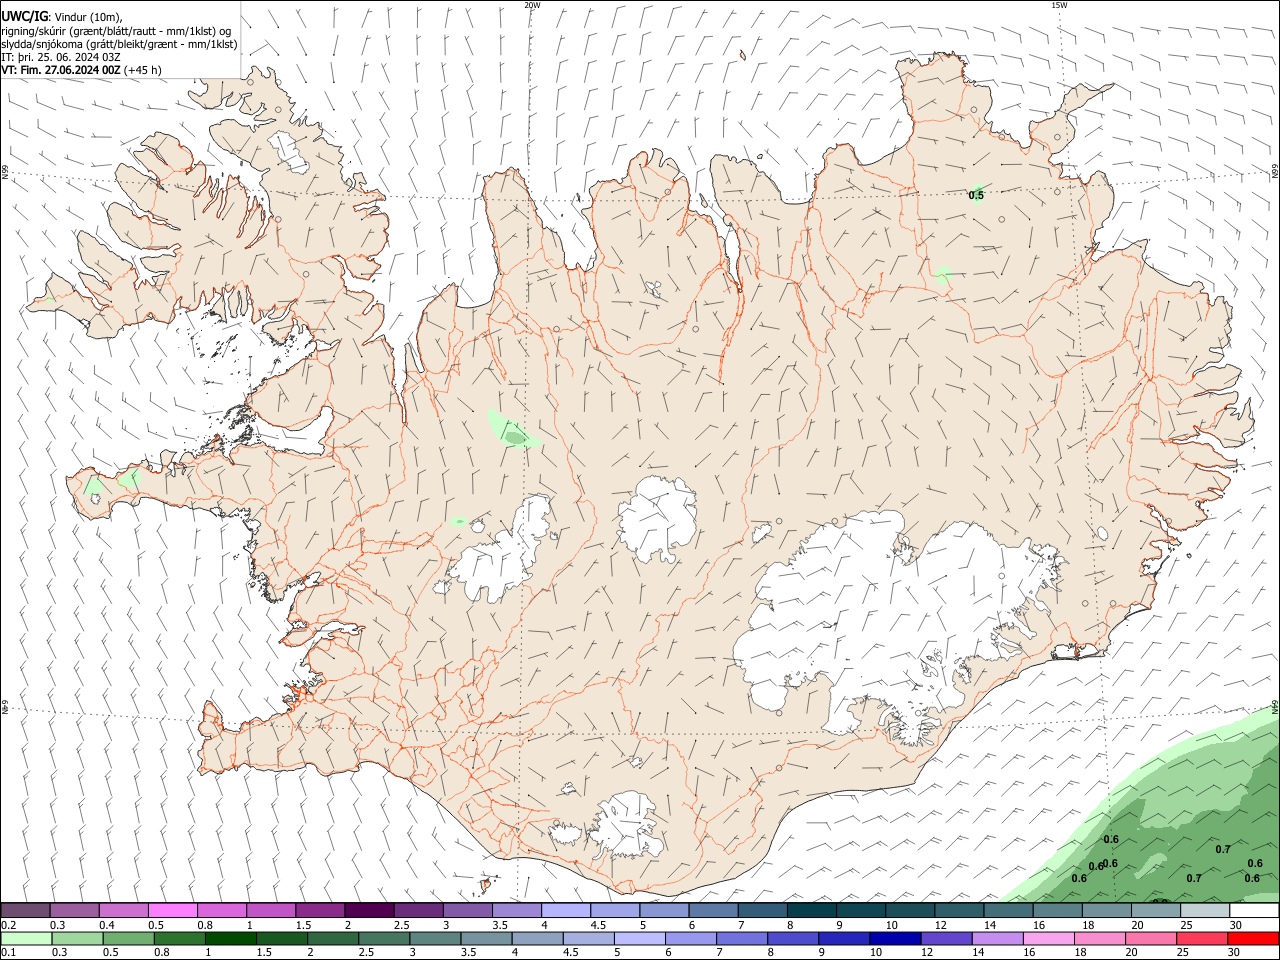1280x960 pixels.
Task: Click the 'UWC/IG' title text
Action: click(24, 17)
